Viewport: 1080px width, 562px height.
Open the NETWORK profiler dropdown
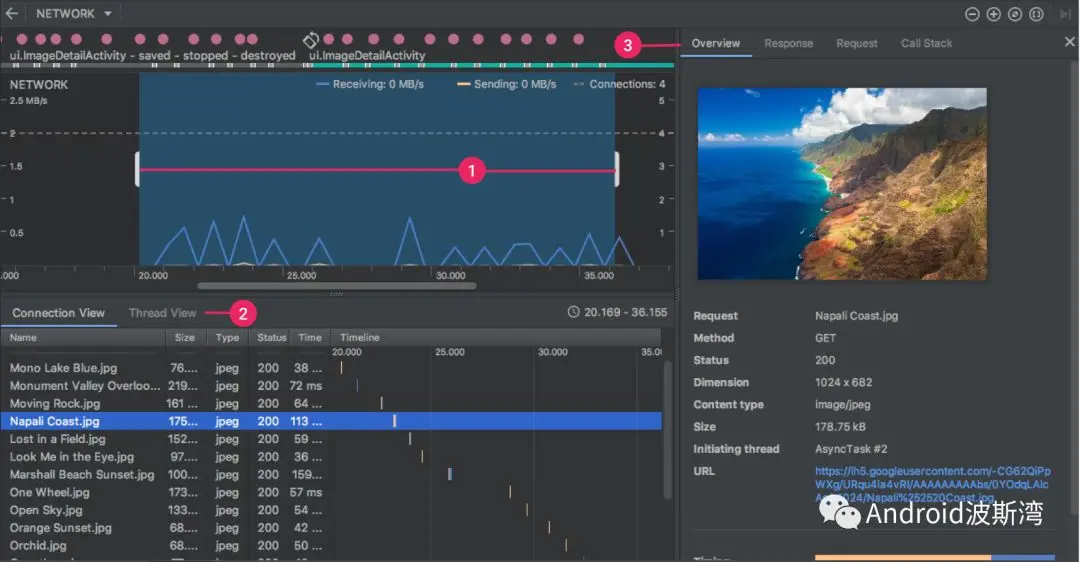click(74, 13)
